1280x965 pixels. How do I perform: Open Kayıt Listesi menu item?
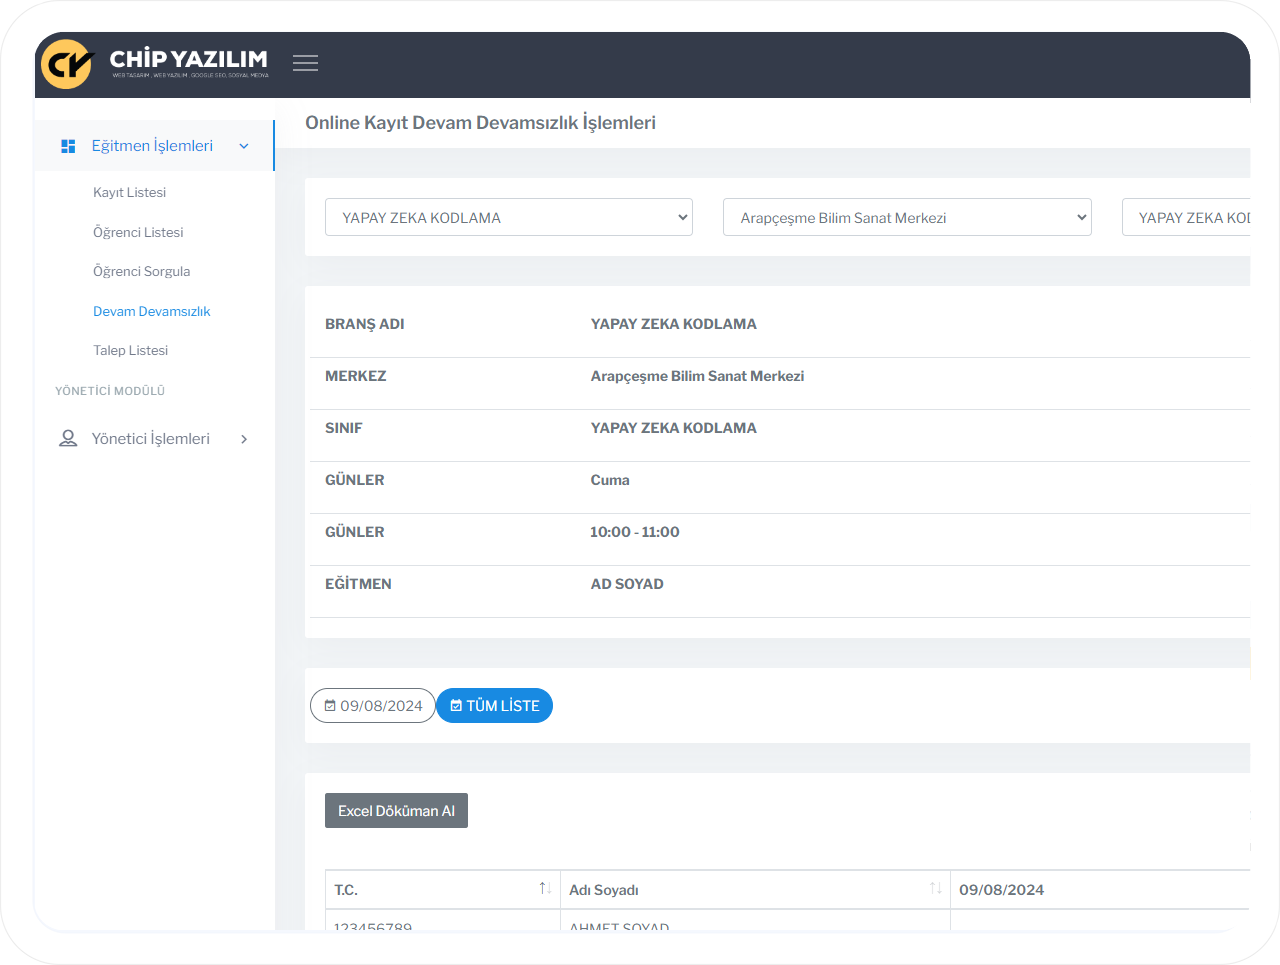click(x=130, y=192)
